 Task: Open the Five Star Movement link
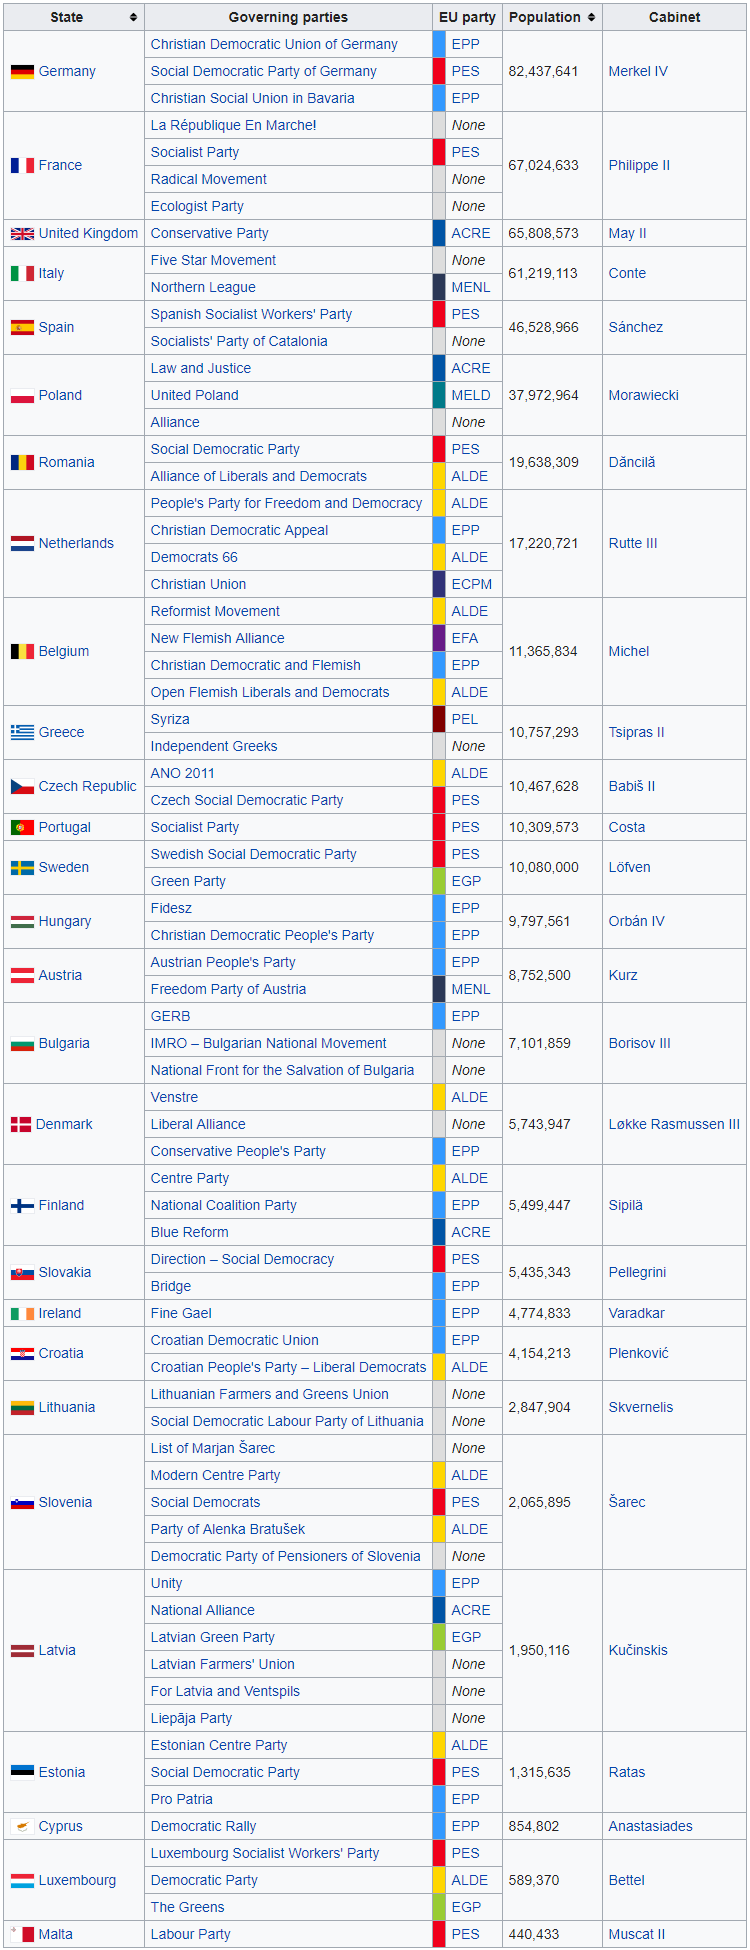[x=213, y=261]
